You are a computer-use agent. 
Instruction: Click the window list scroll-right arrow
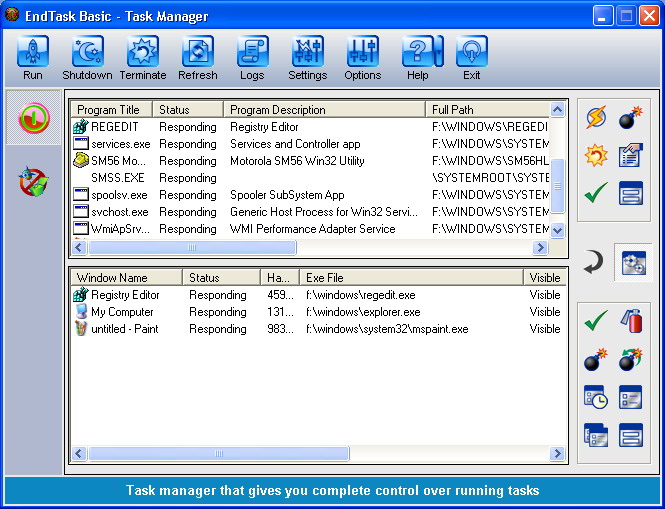point(557,453)
